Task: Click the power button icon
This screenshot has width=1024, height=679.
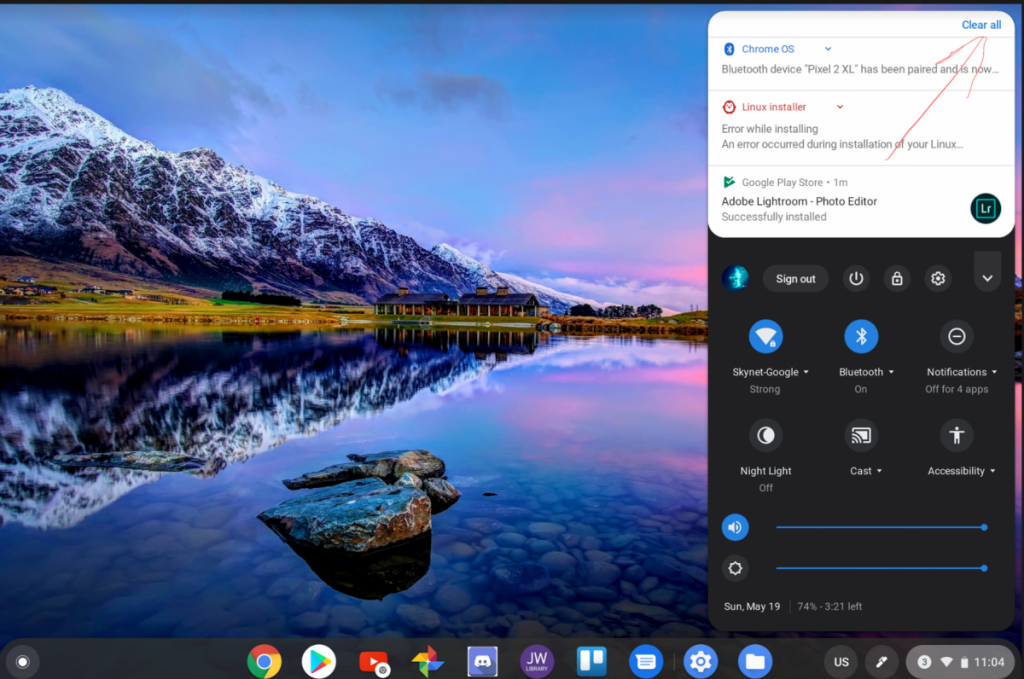Action: tap(856, 279)
